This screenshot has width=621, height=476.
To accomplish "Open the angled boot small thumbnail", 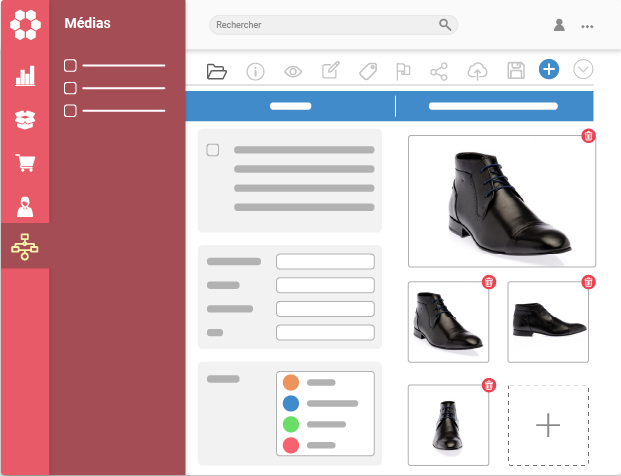I will tap(448, 322).
